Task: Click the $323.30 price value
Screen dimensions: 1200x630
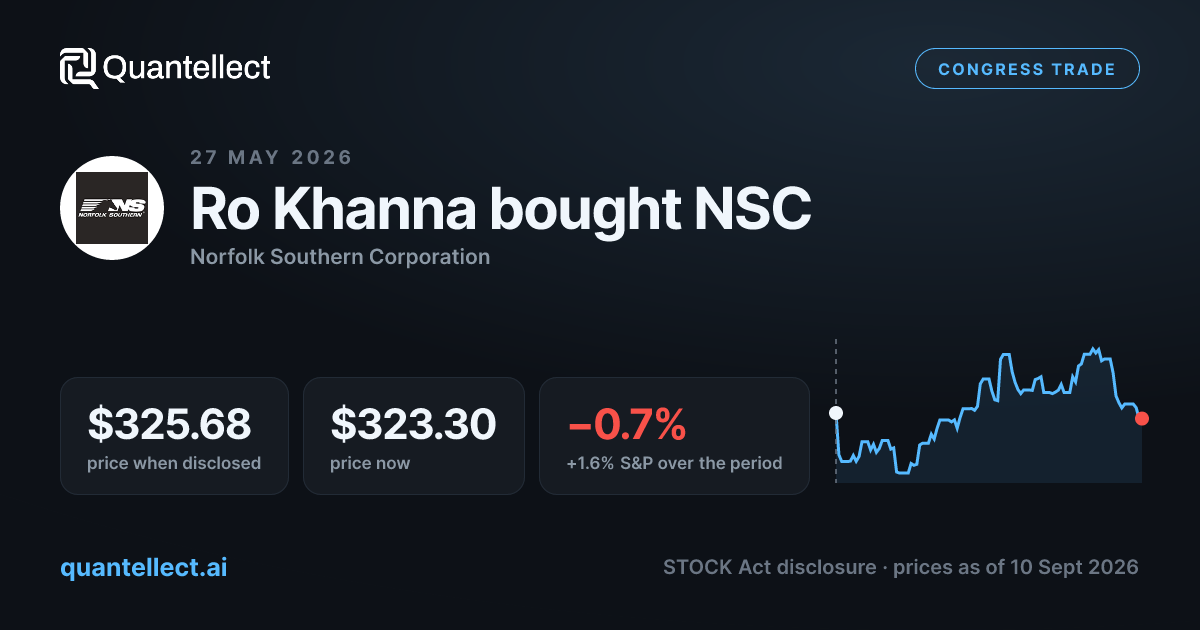Action: [413, 424]
